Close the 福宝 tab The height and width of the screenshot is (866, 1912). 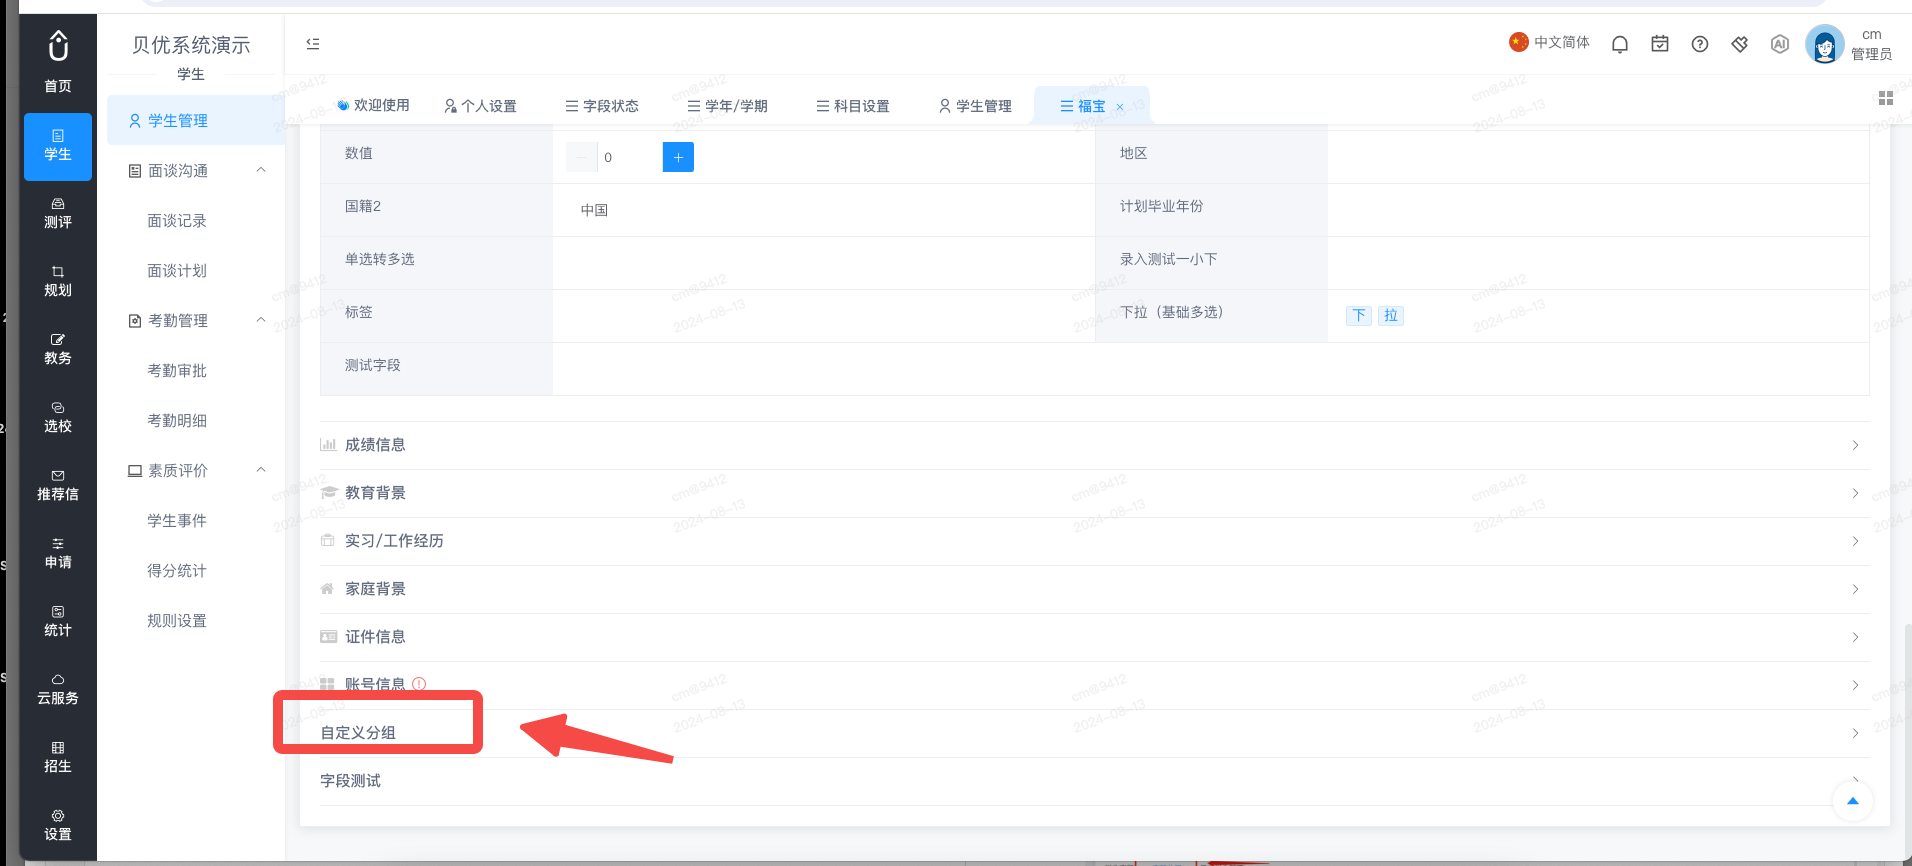coord(1120,107)
